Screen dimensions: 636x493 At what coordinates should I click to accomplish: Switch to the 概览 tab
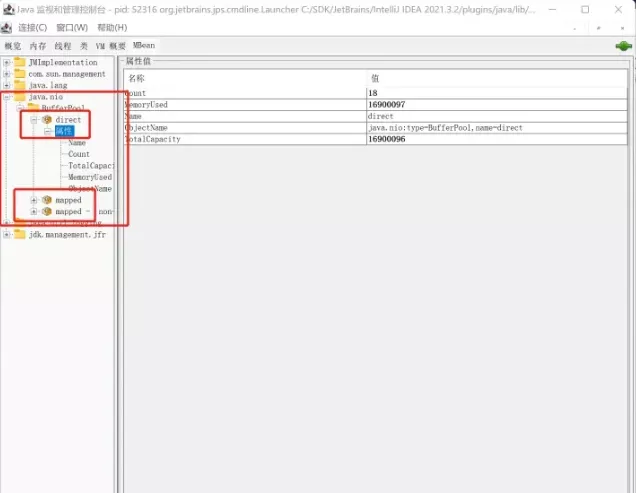(x=13, y=46)
